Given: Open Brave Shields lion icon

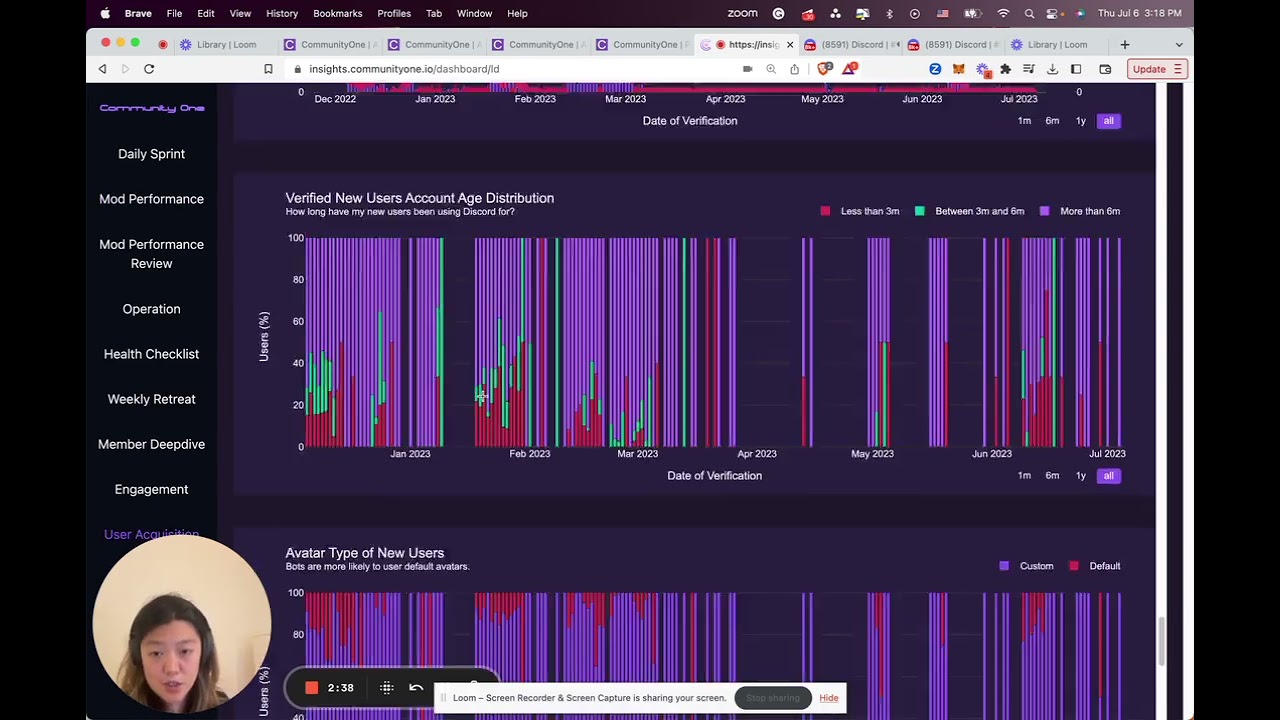Looking at the screenshot, I should click(824, 69).
